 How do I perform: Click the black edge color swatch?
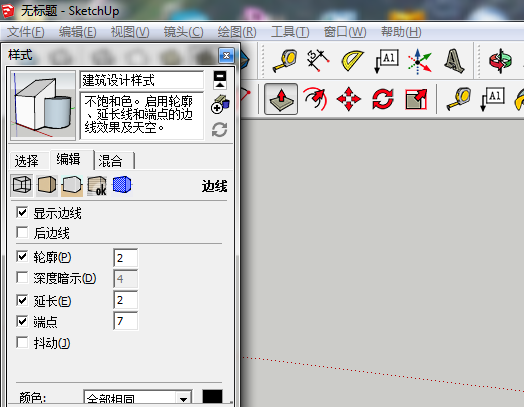213,397
